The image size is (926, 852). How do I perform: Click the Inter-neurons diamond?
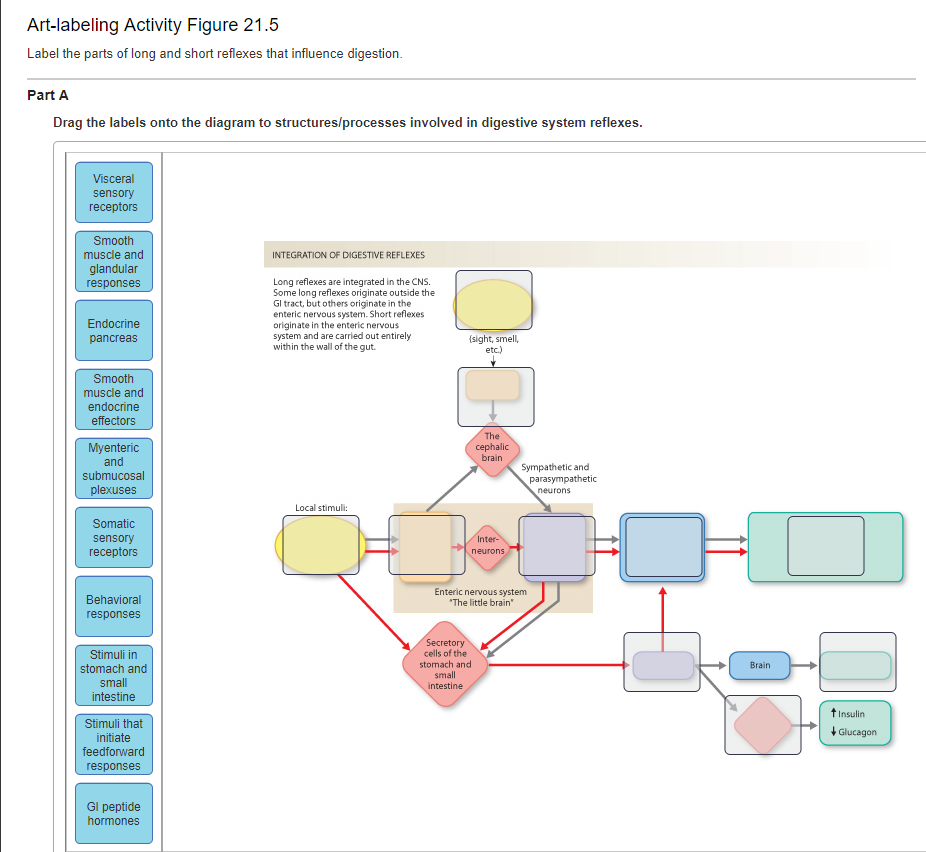point(487,547)
